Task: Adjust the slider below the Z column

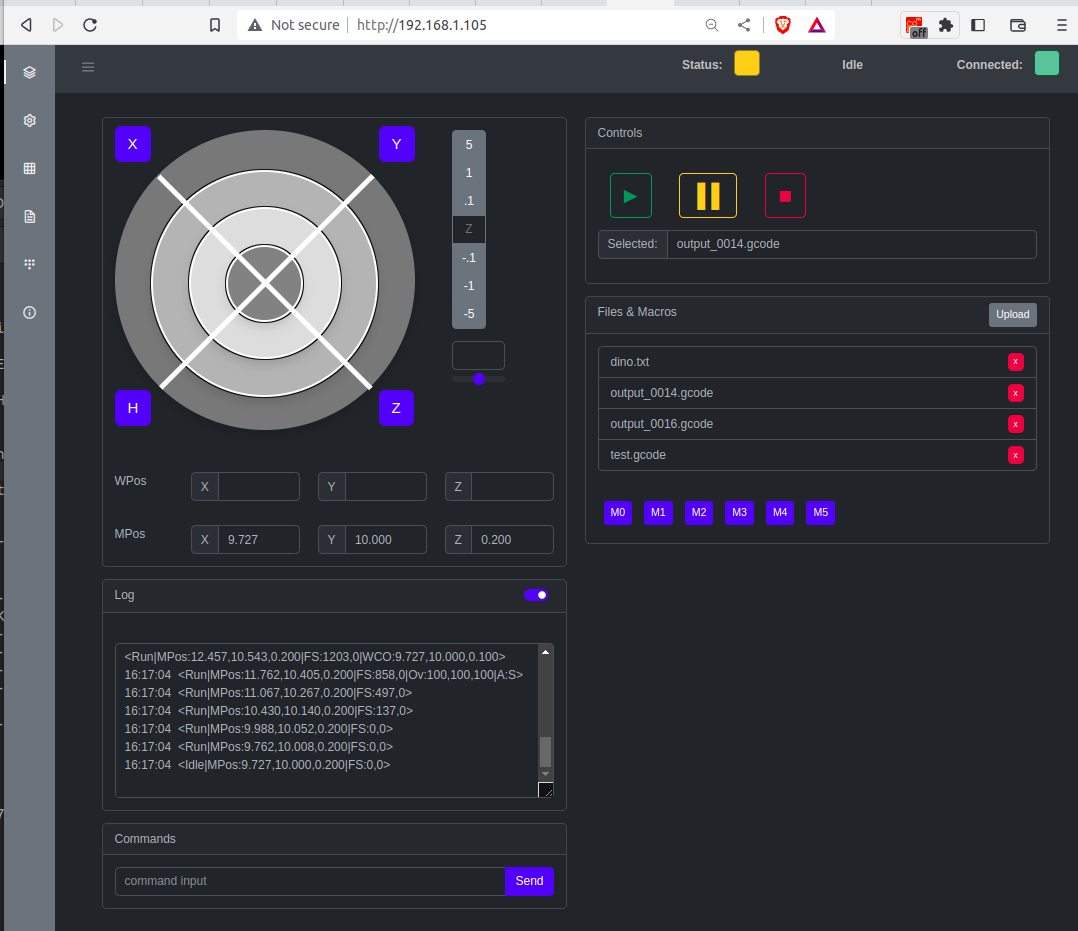Action: (479, 379)
